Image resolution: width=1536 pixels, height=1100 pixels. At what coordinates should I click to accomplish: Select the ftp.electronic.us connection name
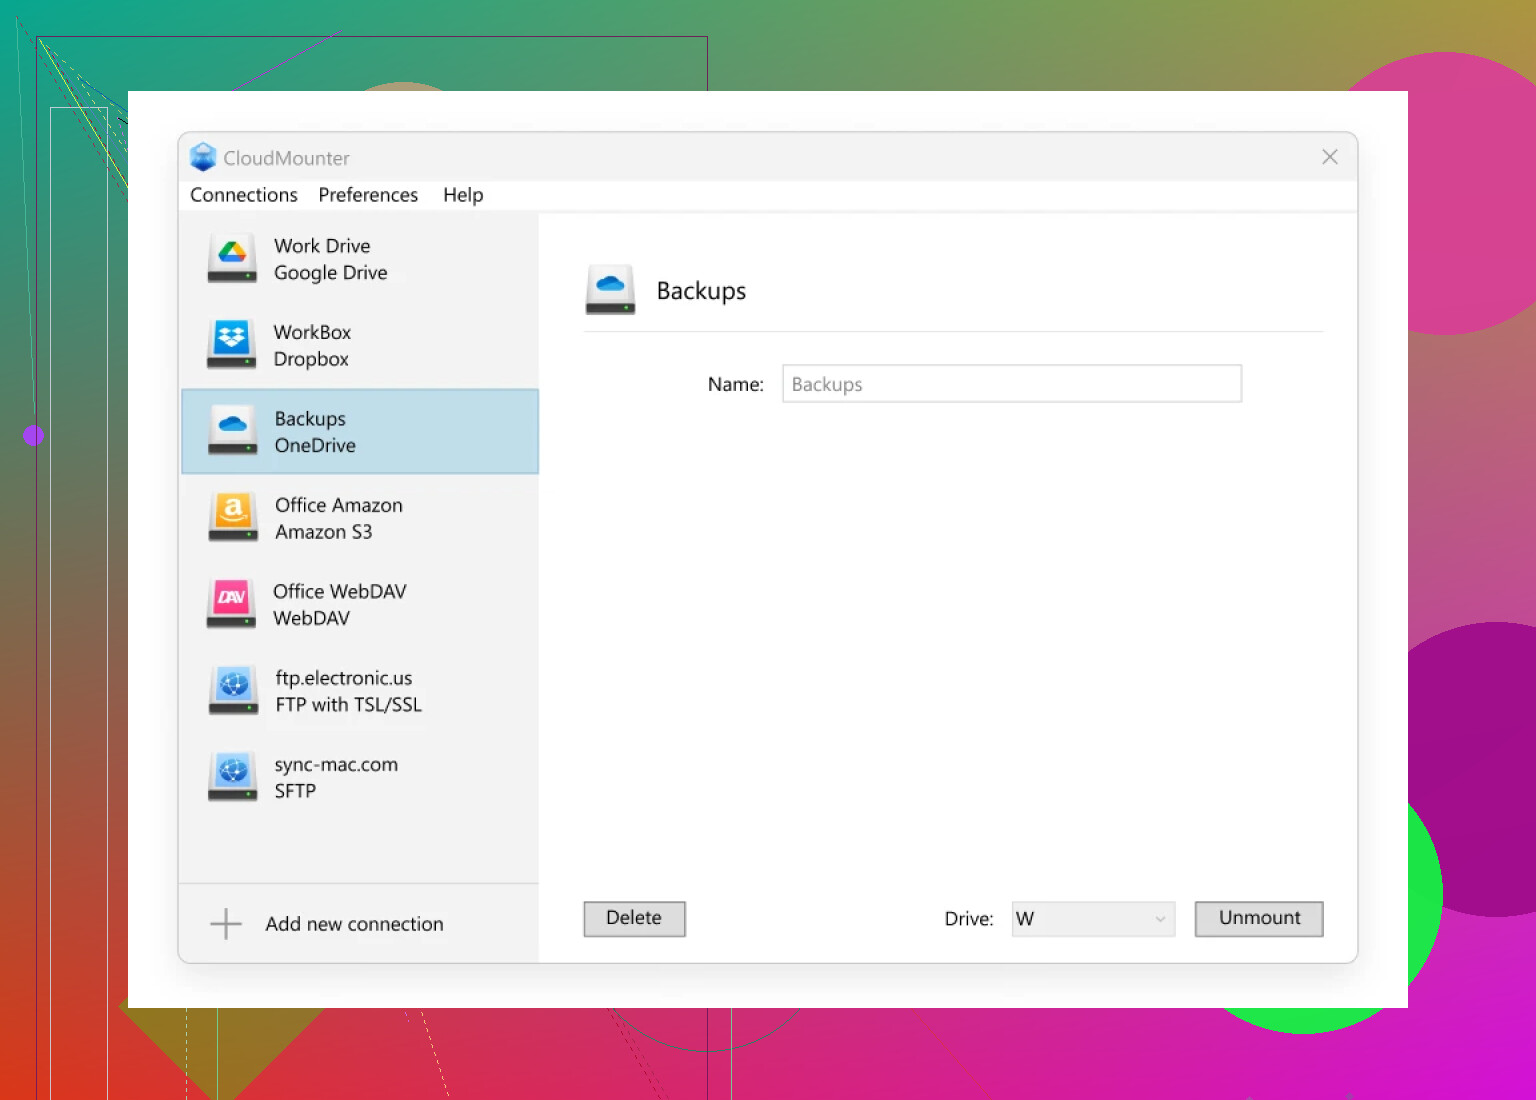343,678
